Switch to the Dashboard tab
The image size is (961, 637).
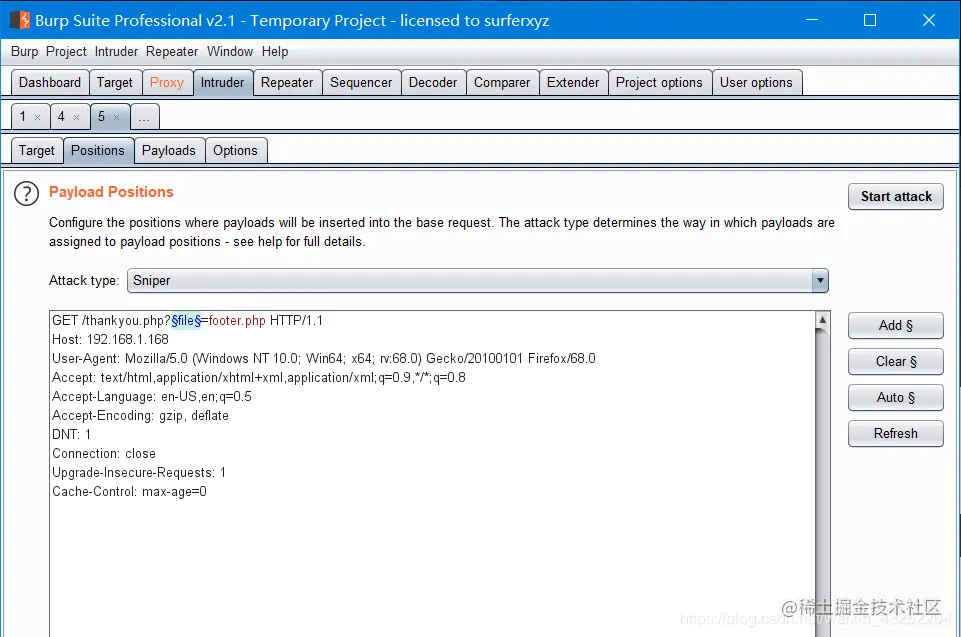(x=50, y=83)
